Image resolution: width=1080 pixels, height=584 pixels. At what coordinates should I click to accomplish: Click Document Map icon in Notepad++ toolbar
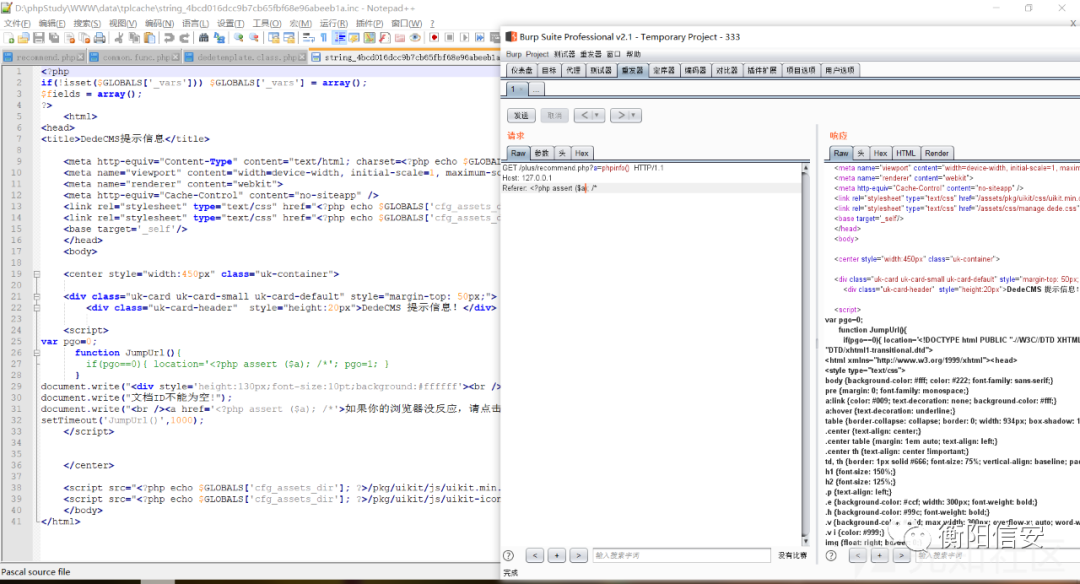tap(369, 38)
